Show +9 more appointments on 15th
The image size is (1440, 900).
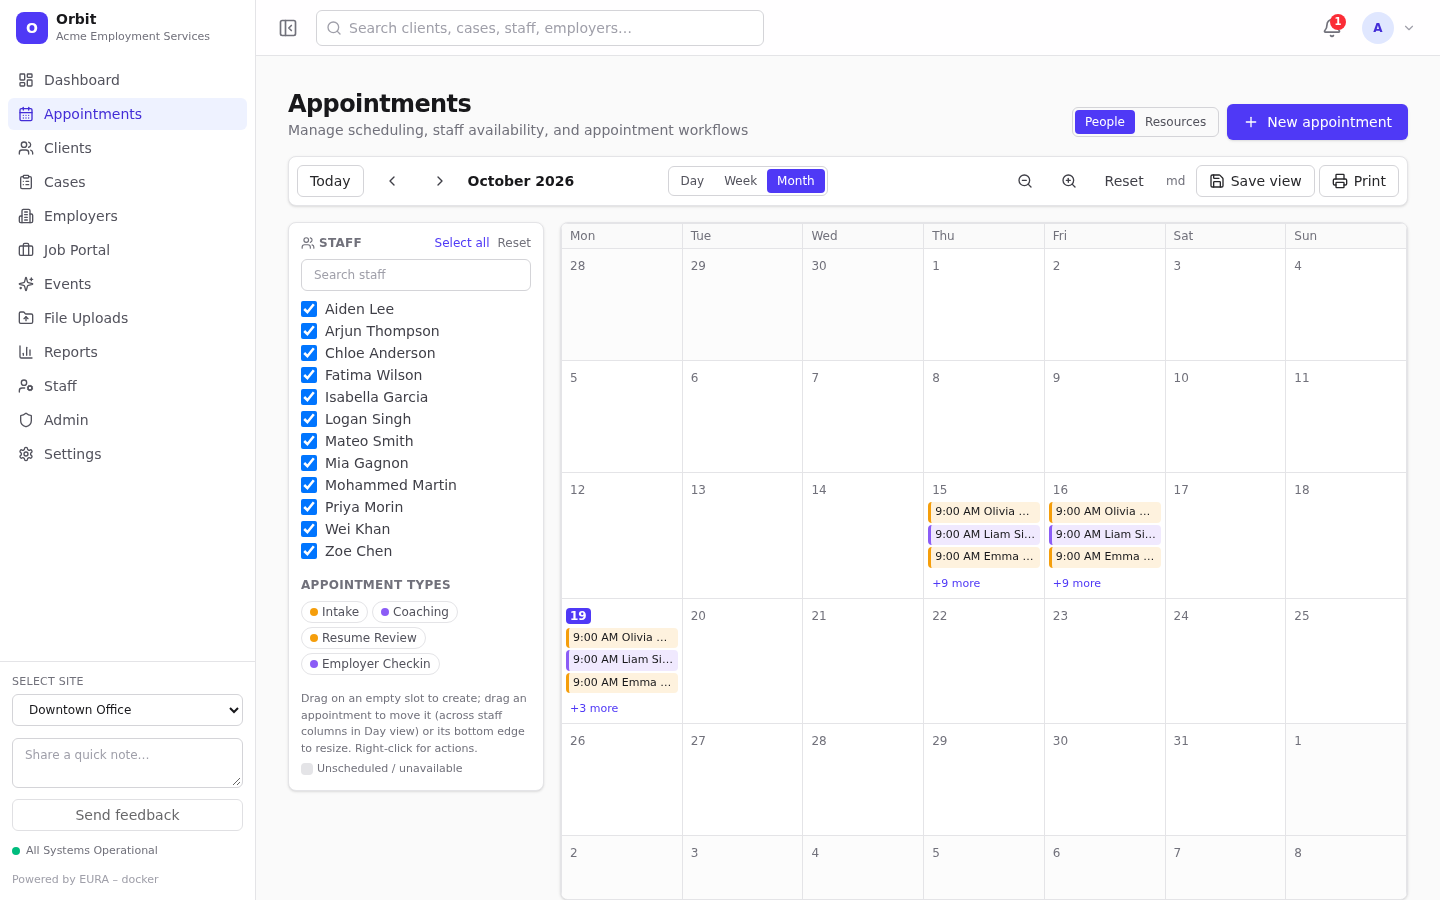point(956,583)
